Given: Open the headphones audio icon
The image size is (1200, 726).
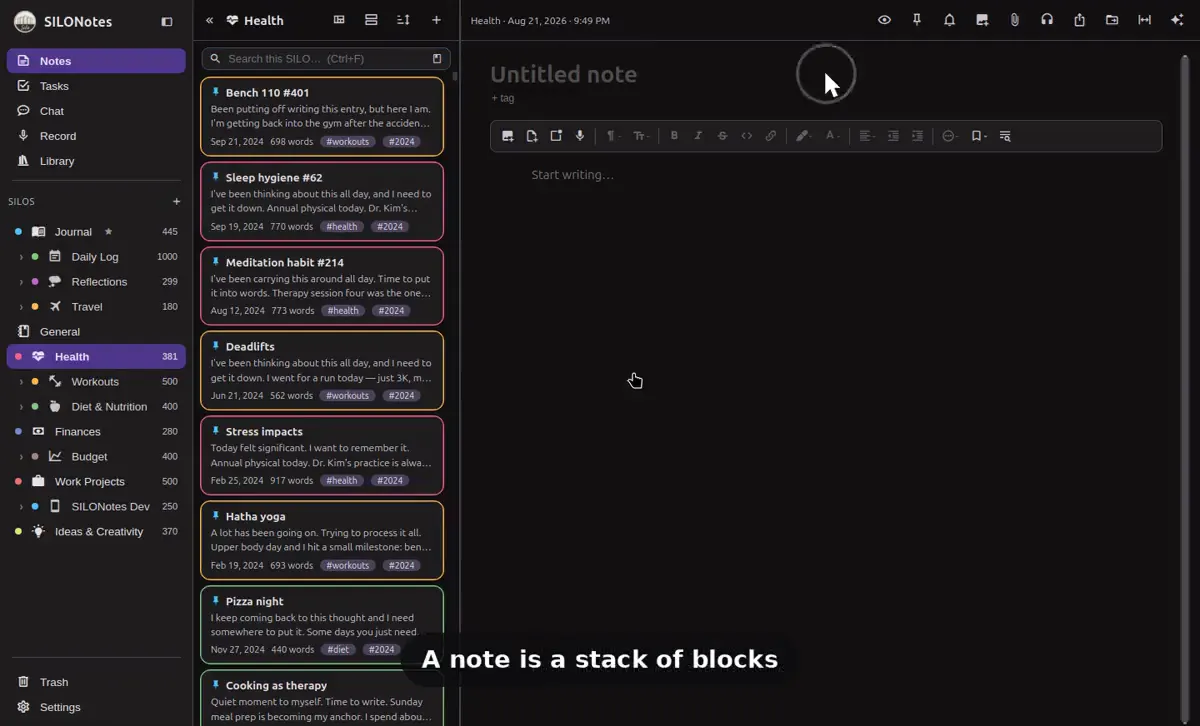Looking at the screenshot, I should coord(1047,20).
